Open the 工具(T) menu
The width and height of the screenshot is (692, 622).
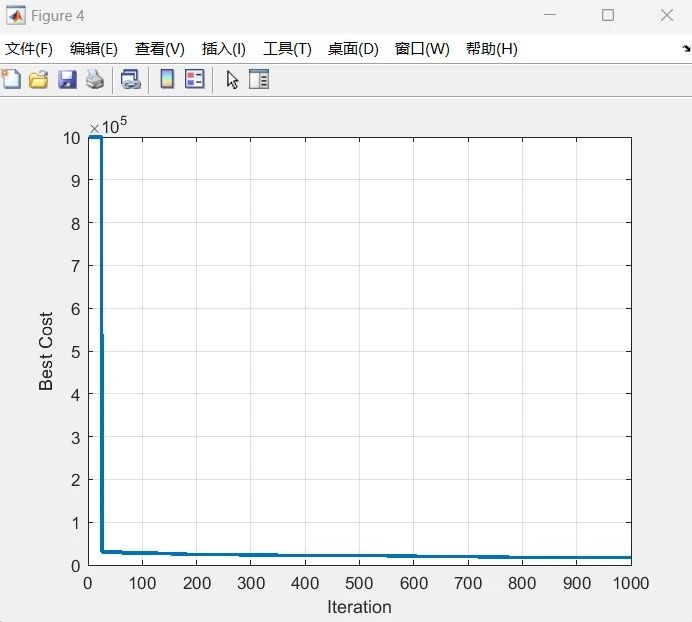tap(287, 49)
